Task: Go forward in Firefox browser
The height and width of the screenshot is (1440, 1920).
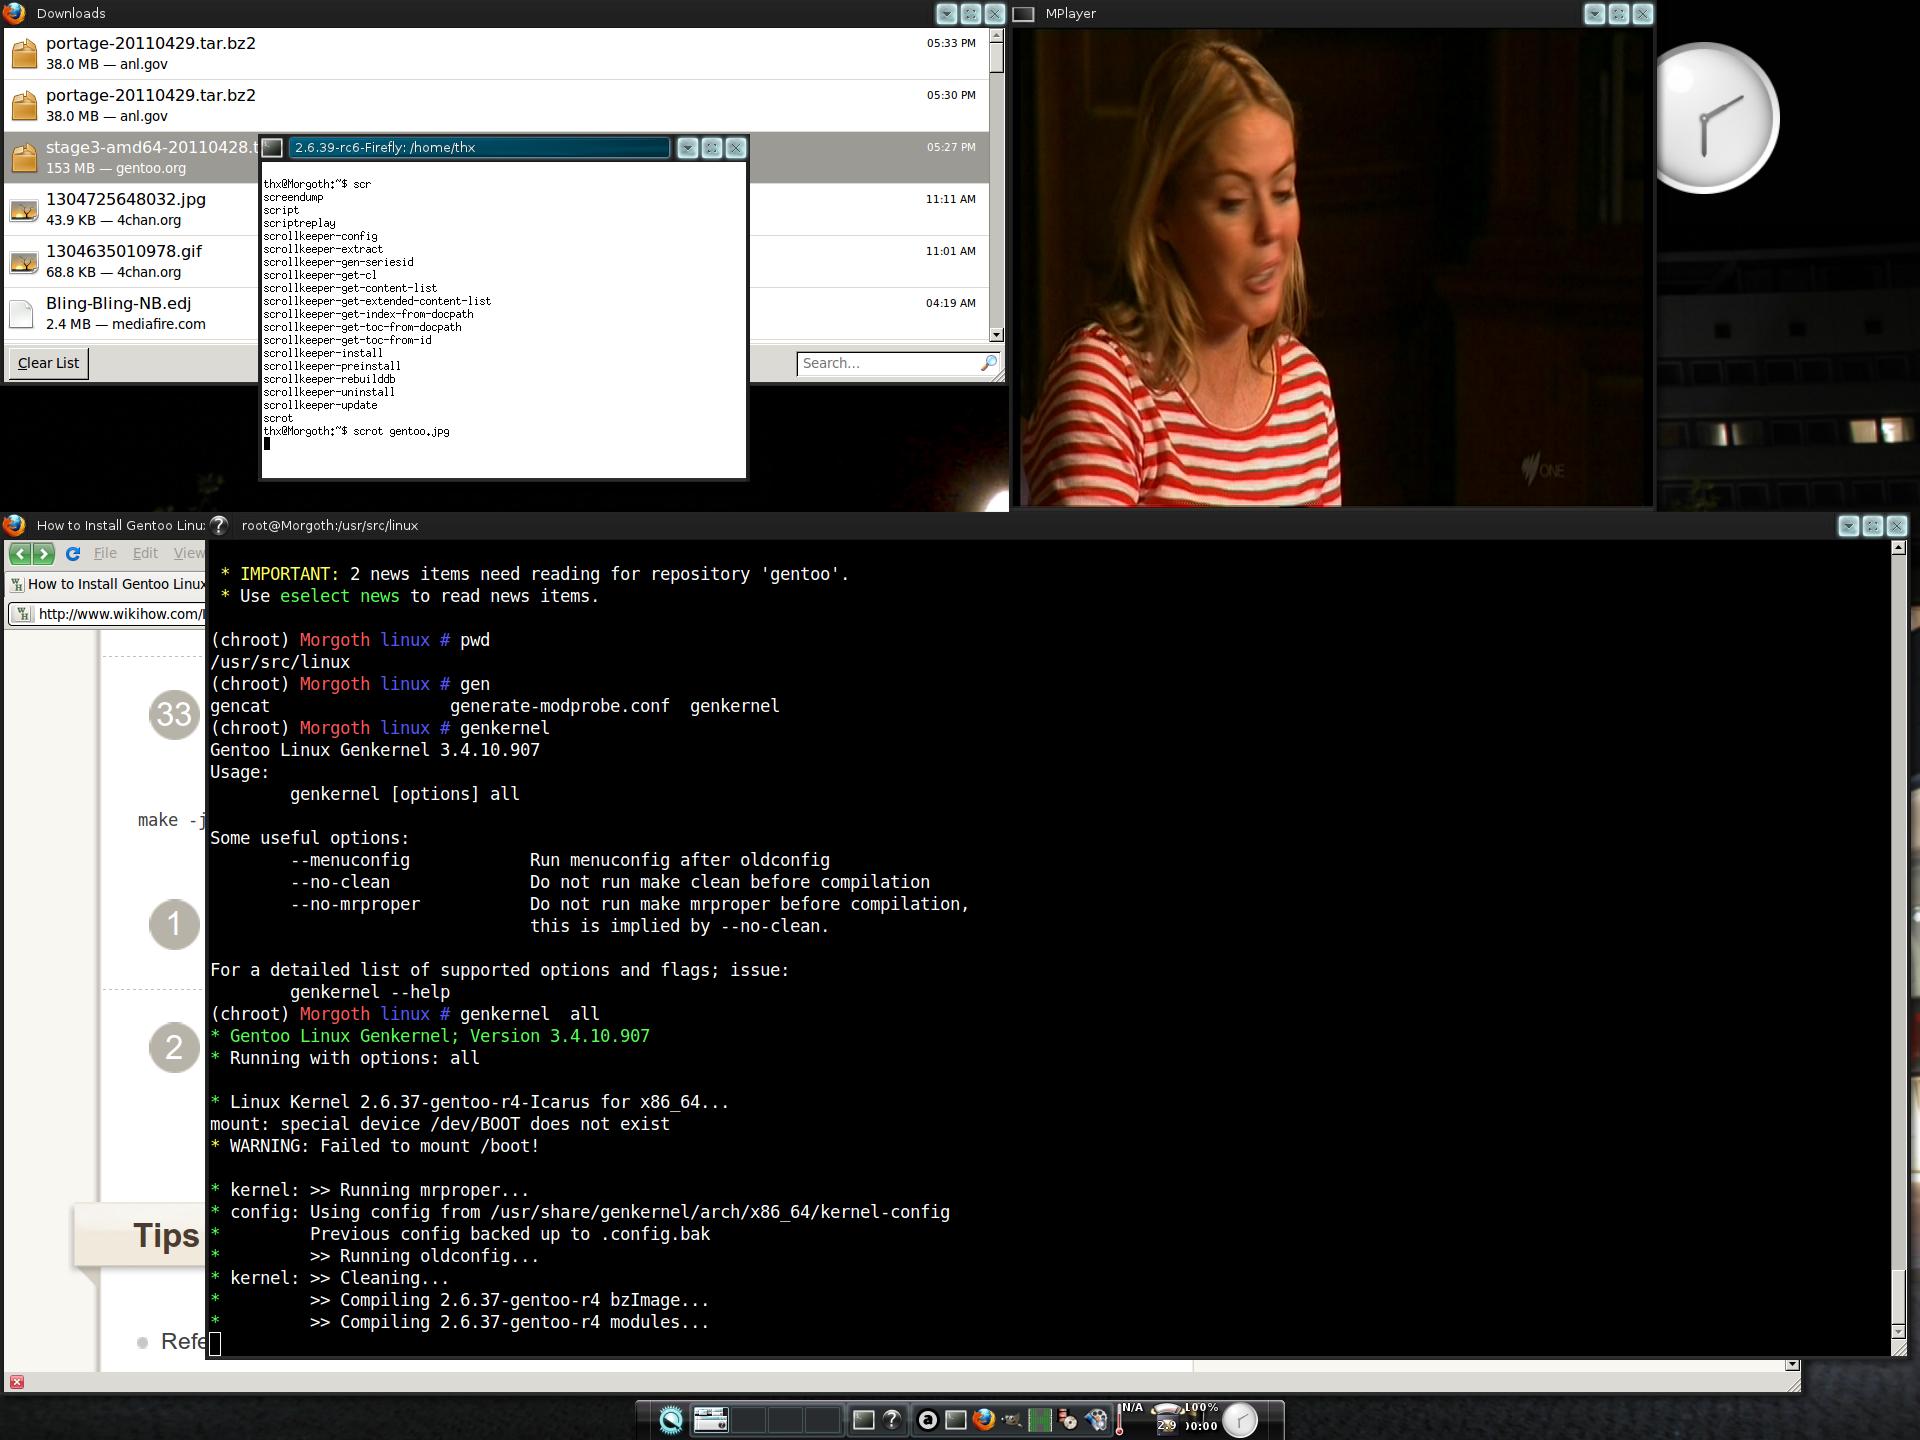Action: (x=43, y=553)
